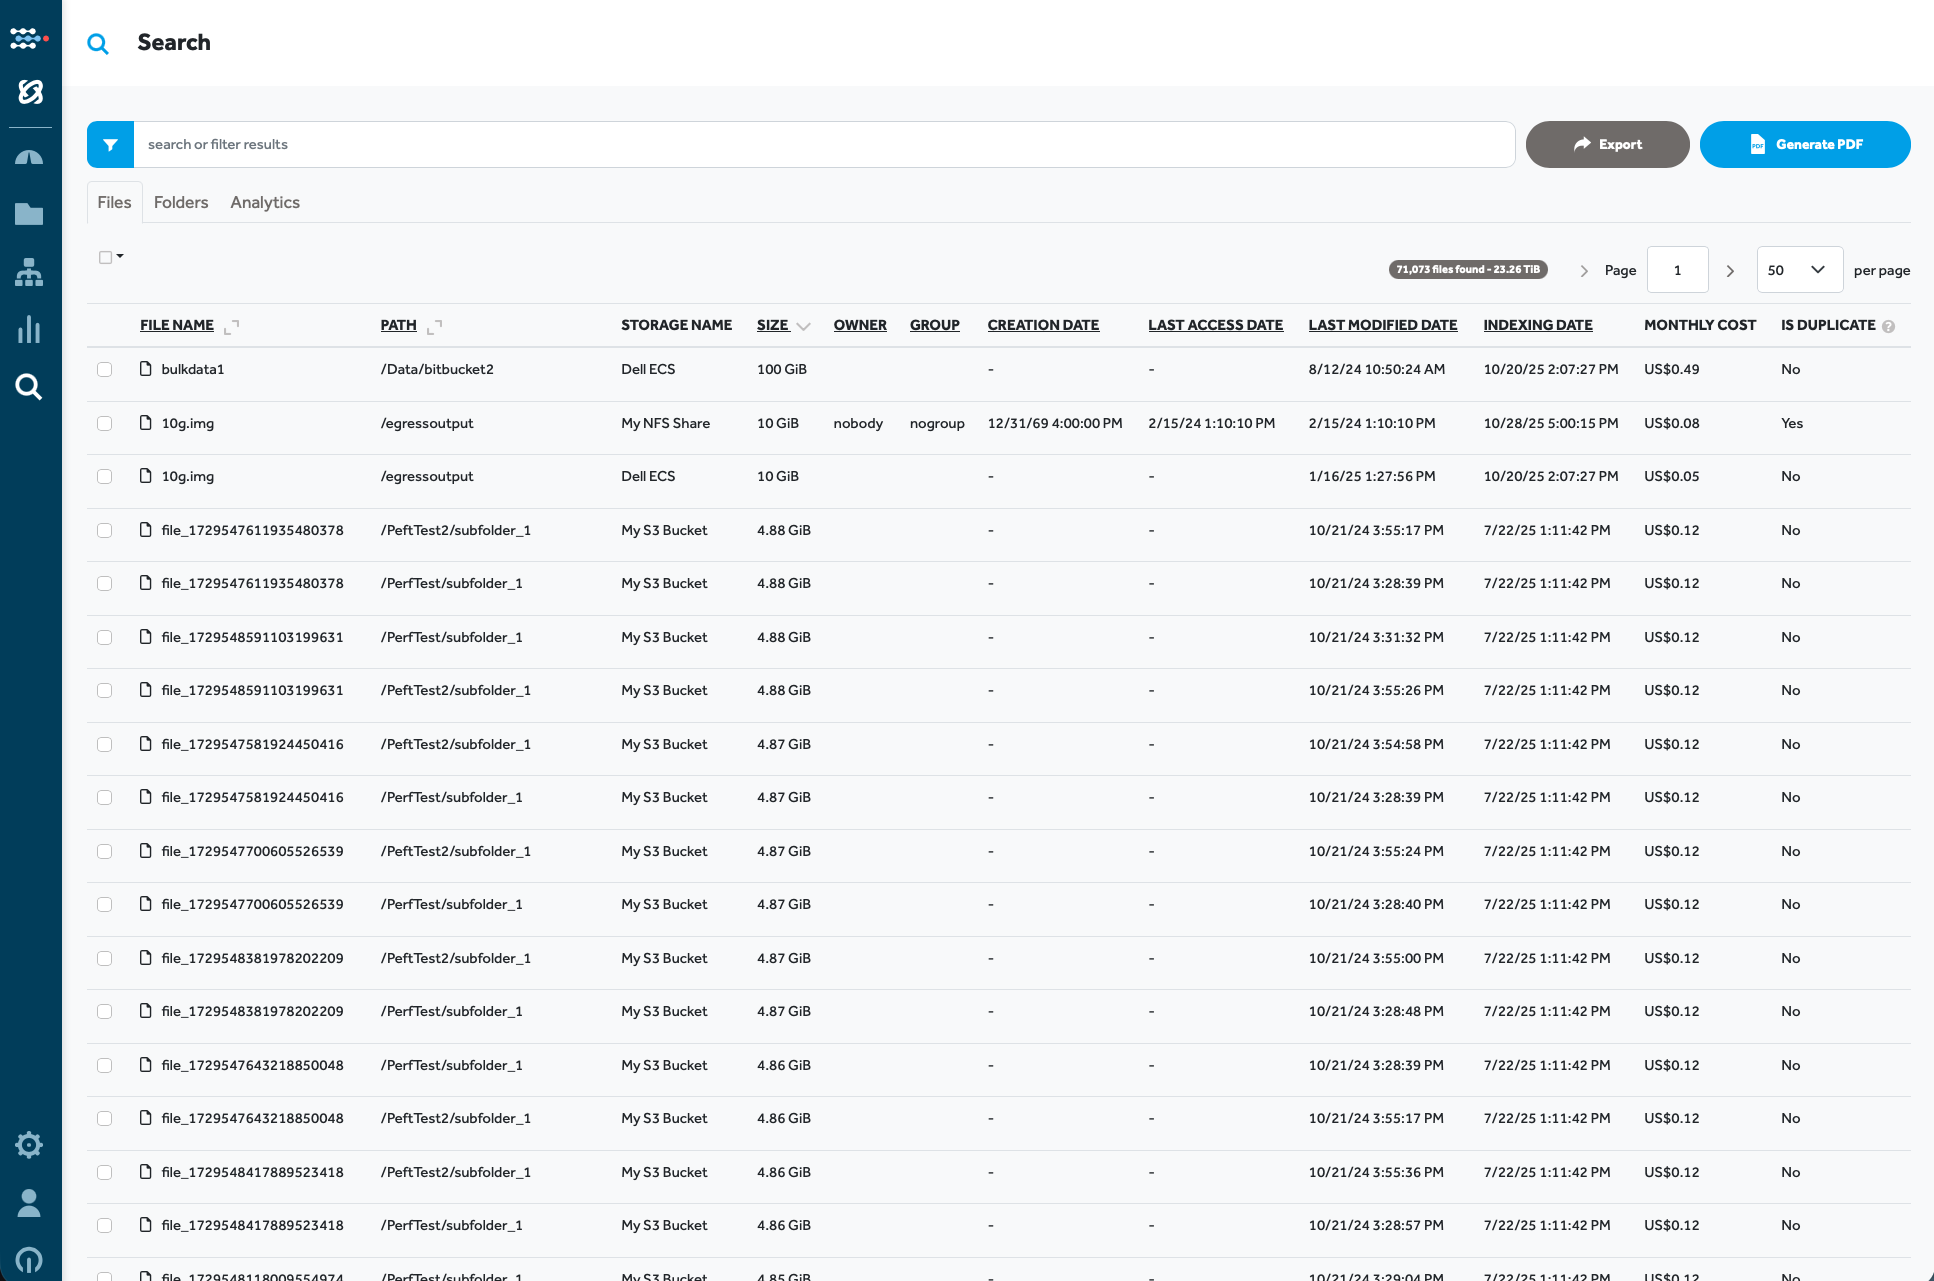The height and width of the screenshot is (1281, 1934).
Task: Open the Analytics tab
Action: pyautogui.click(x=264, y=202)
